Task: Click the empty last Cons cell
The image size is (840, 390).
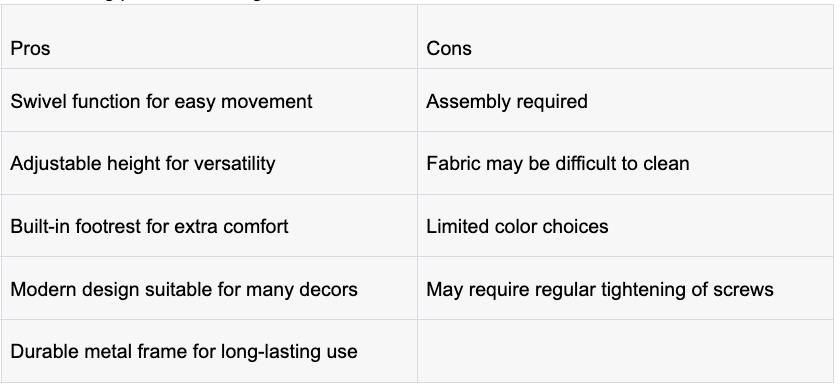Action: [625, 351]
